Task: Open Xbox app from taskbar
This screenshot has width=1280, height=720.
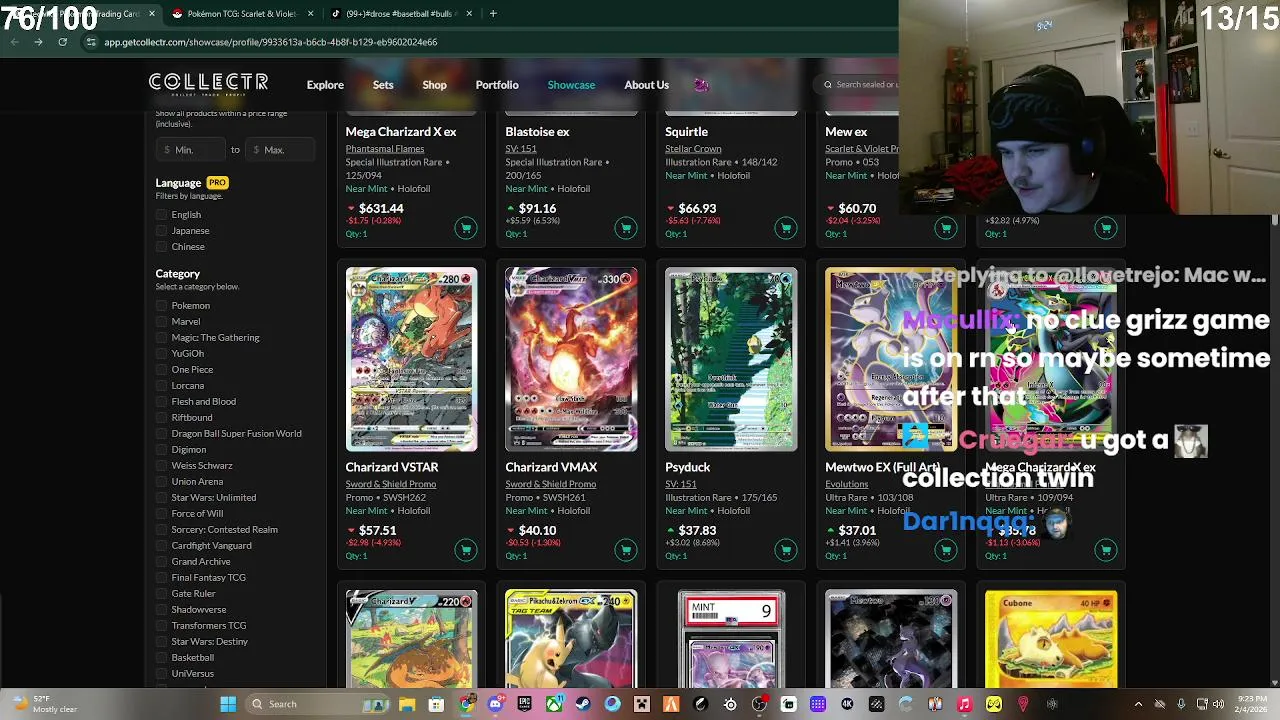Action: click(x=553, y=704)
